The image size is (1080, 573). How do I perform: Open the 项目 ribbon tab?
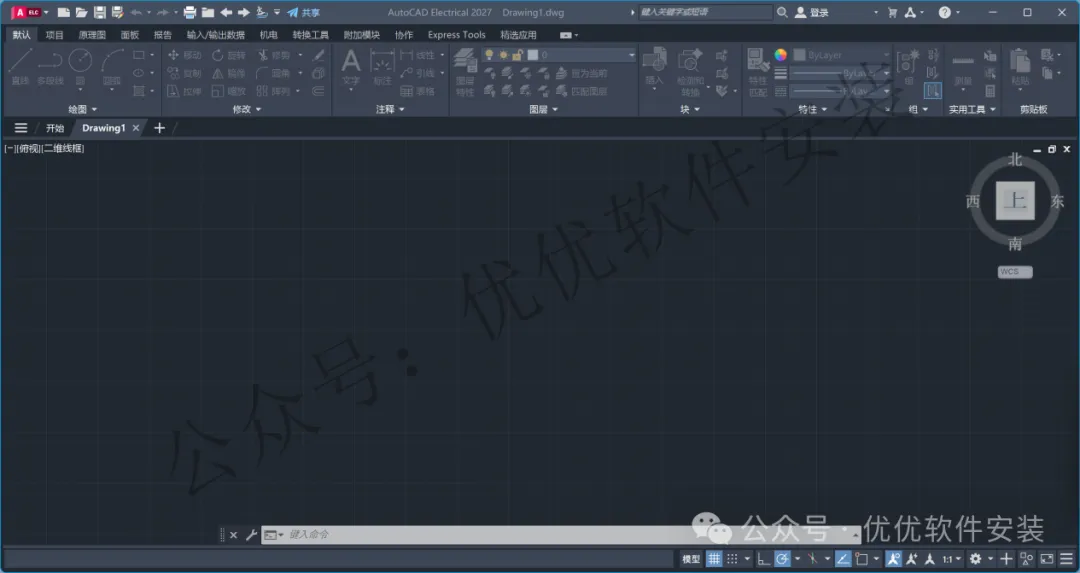tap(54, 34)
